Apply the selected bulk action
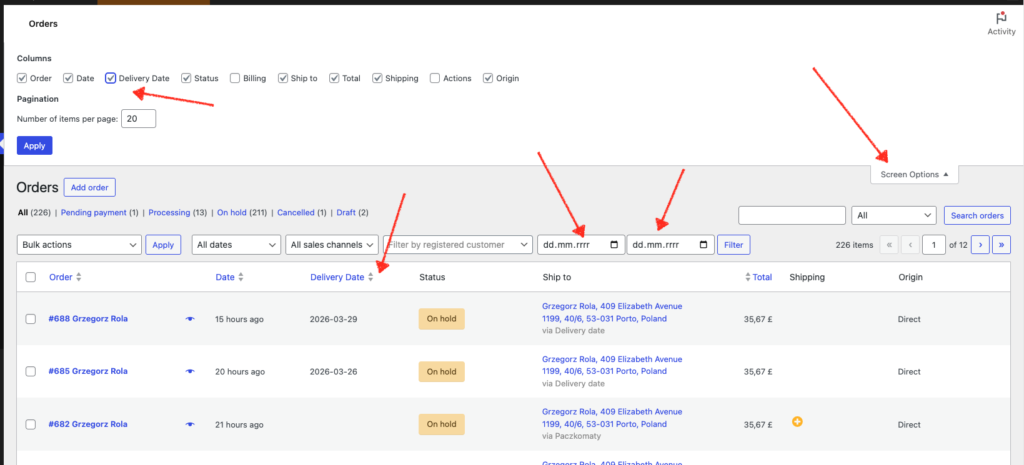This screenshot has height=465, width=1024. coord(163,245)
